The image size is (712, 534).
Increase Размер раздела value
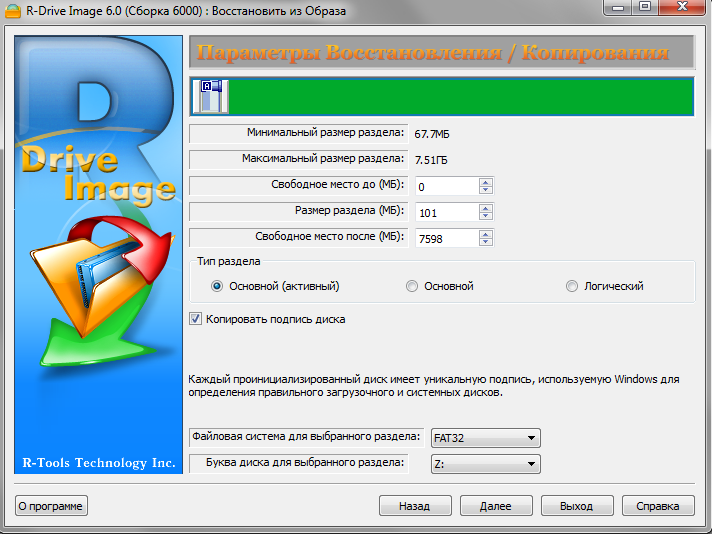(x=486, y=208)
